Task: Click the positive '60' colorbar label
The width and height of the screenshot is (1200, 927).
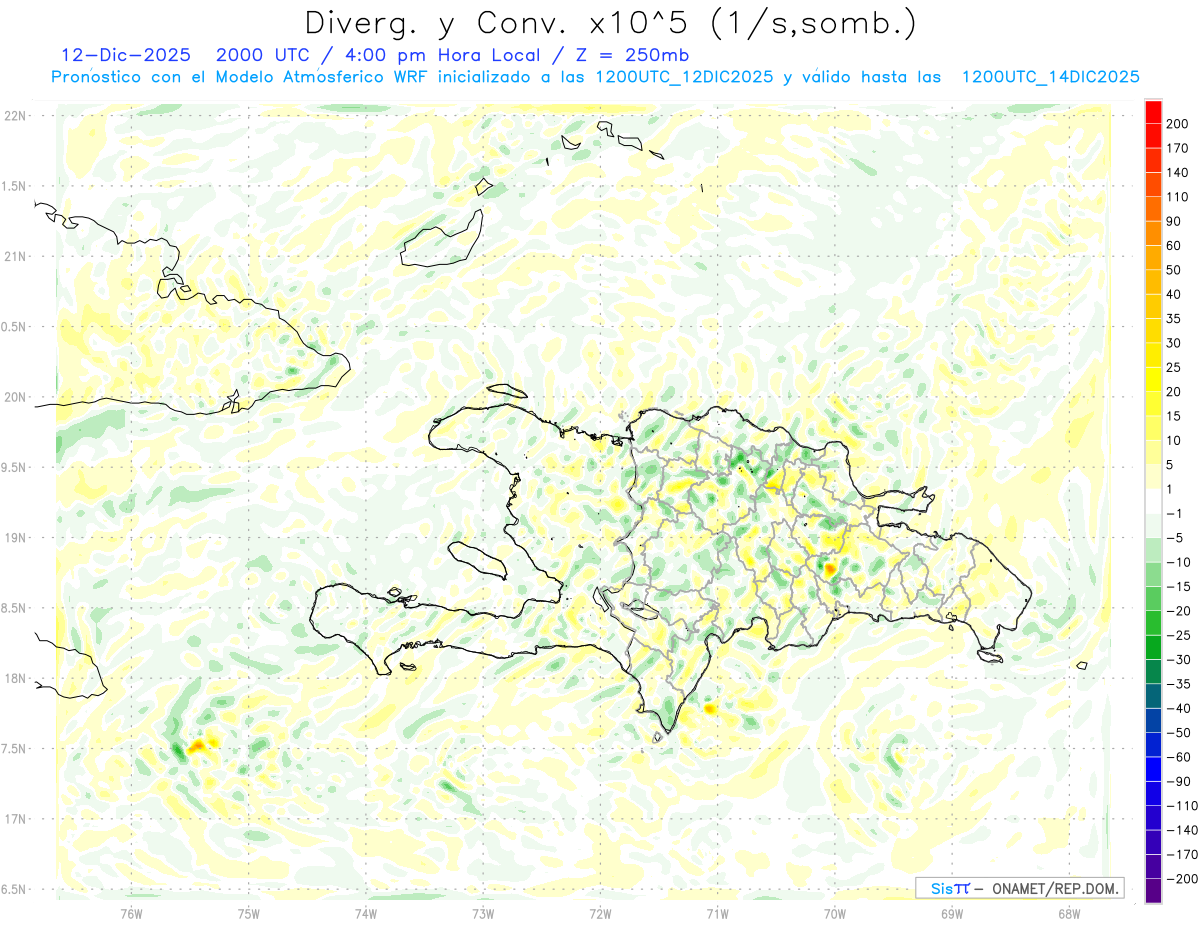Action: tap(1173, 246)
